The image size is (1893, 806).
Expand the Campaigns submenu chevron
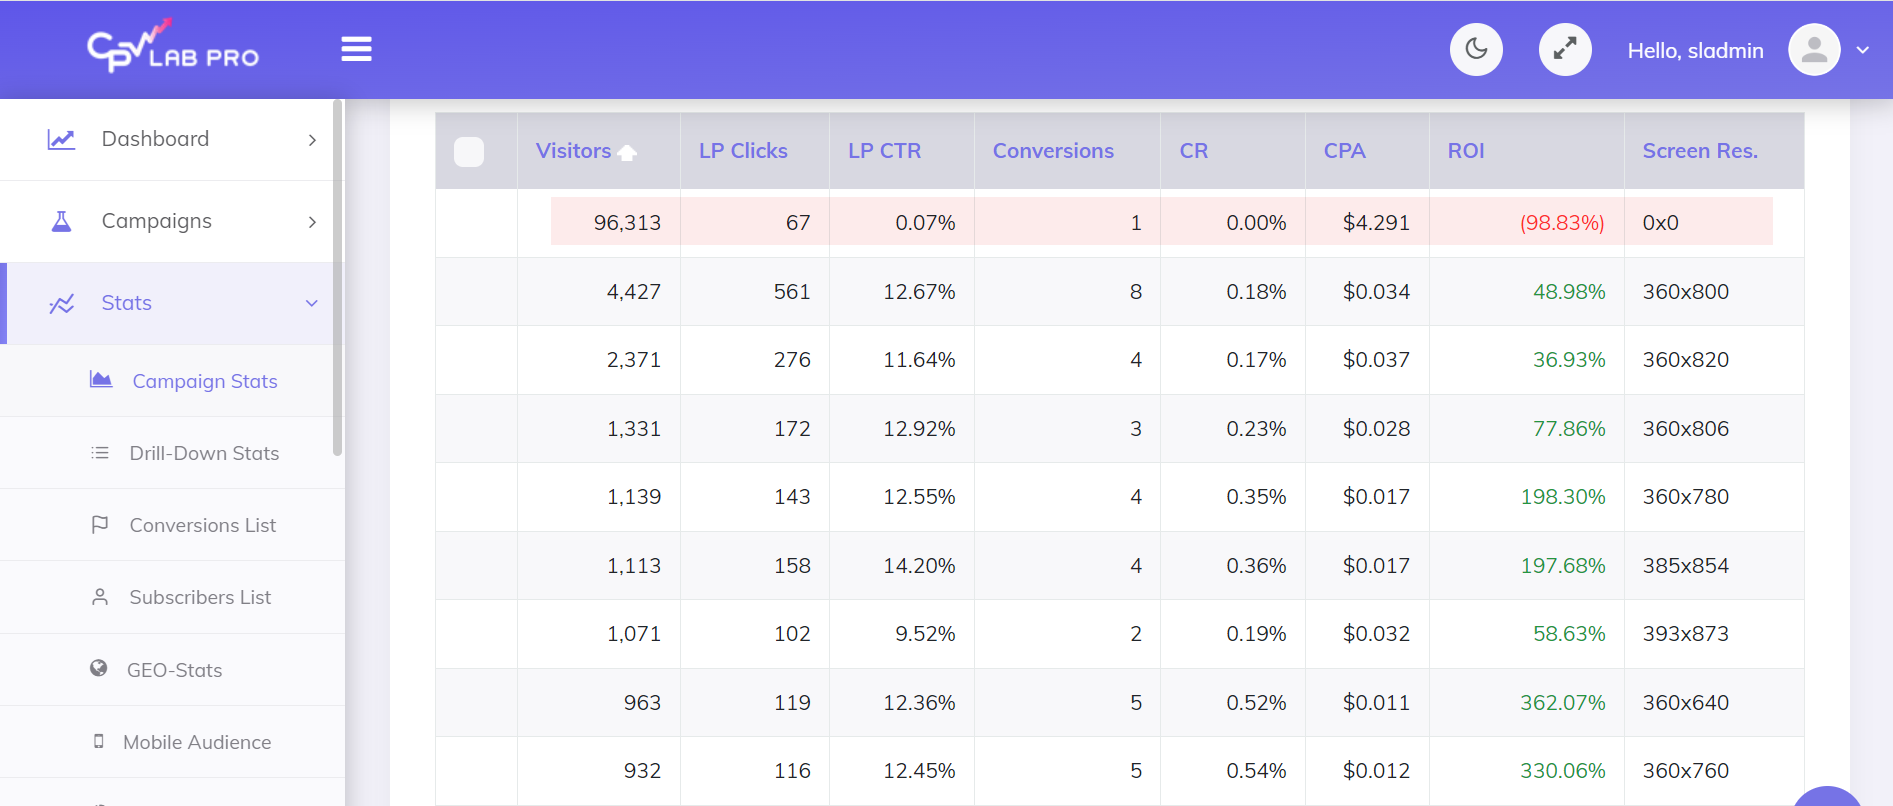[x=312, y=222]
